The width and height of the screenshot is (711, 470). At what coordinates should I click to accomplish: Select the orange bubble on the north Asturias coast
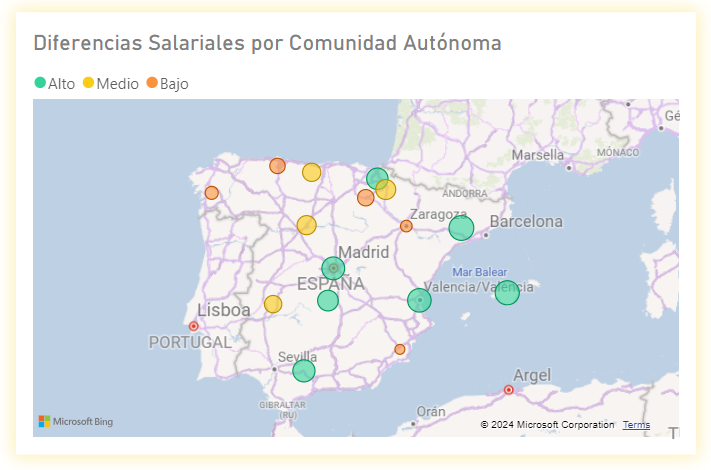click(277, 166)
